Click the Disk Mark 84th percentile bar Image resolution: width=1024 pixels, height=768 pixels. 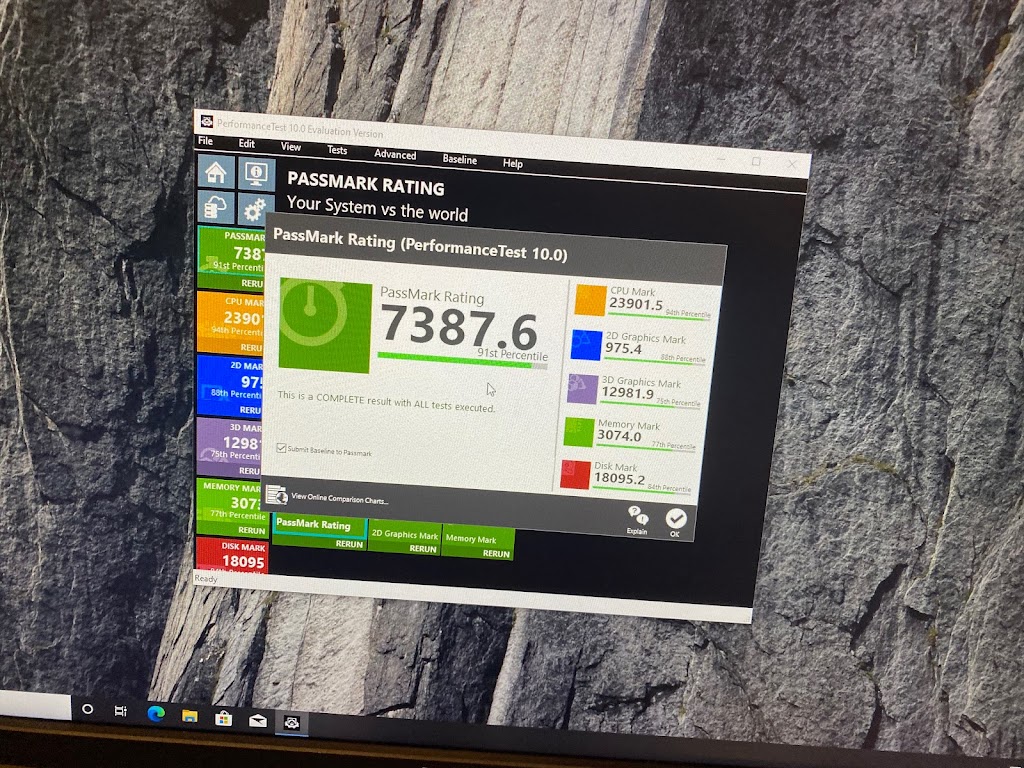coord(642,490)
